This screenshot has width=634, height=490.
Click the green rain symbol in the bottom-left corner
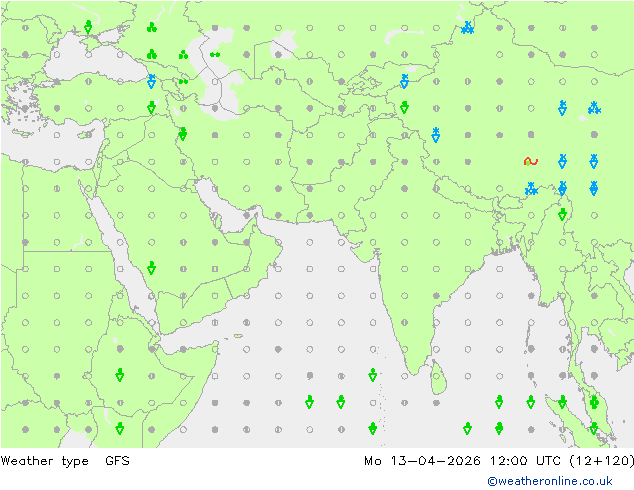click(120, 428)
